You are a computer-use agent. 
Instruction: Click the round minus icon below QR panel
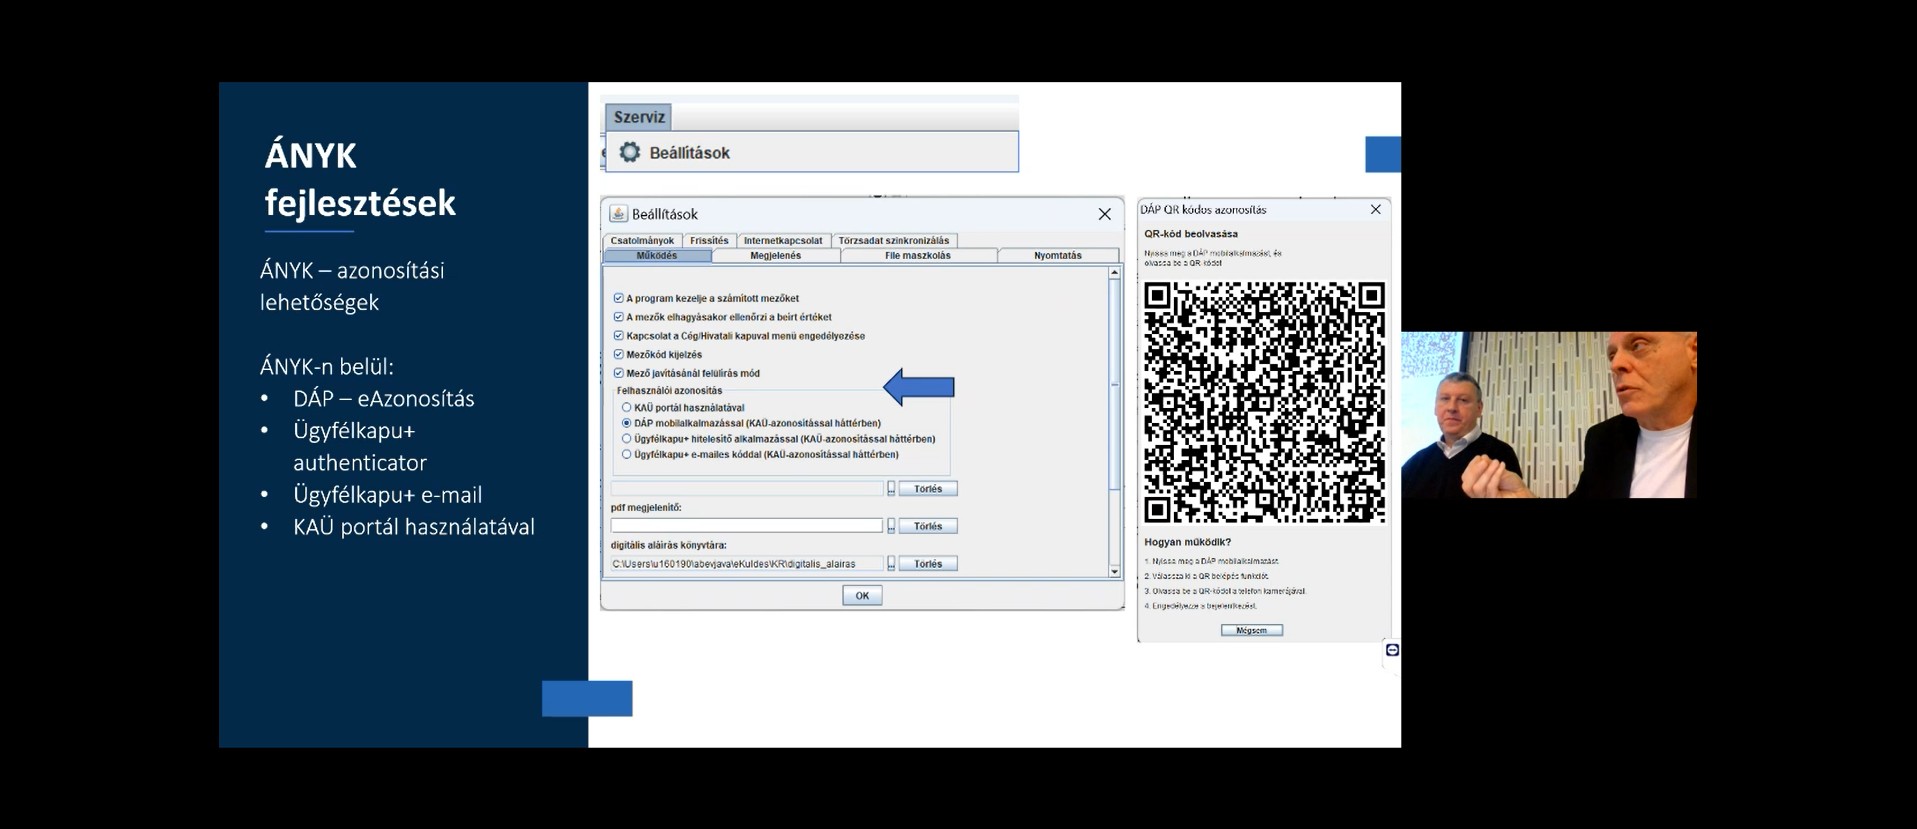pos(1392,650)
